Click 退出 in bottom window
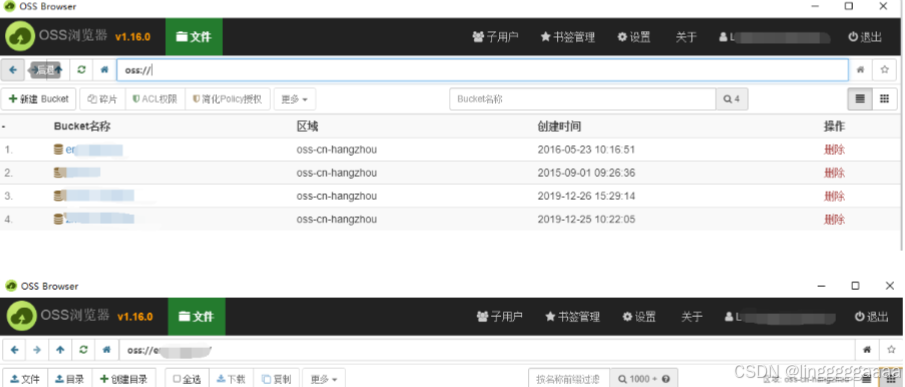Image resolution: width=905 pixels, height=387 pixels. [872, 317]
